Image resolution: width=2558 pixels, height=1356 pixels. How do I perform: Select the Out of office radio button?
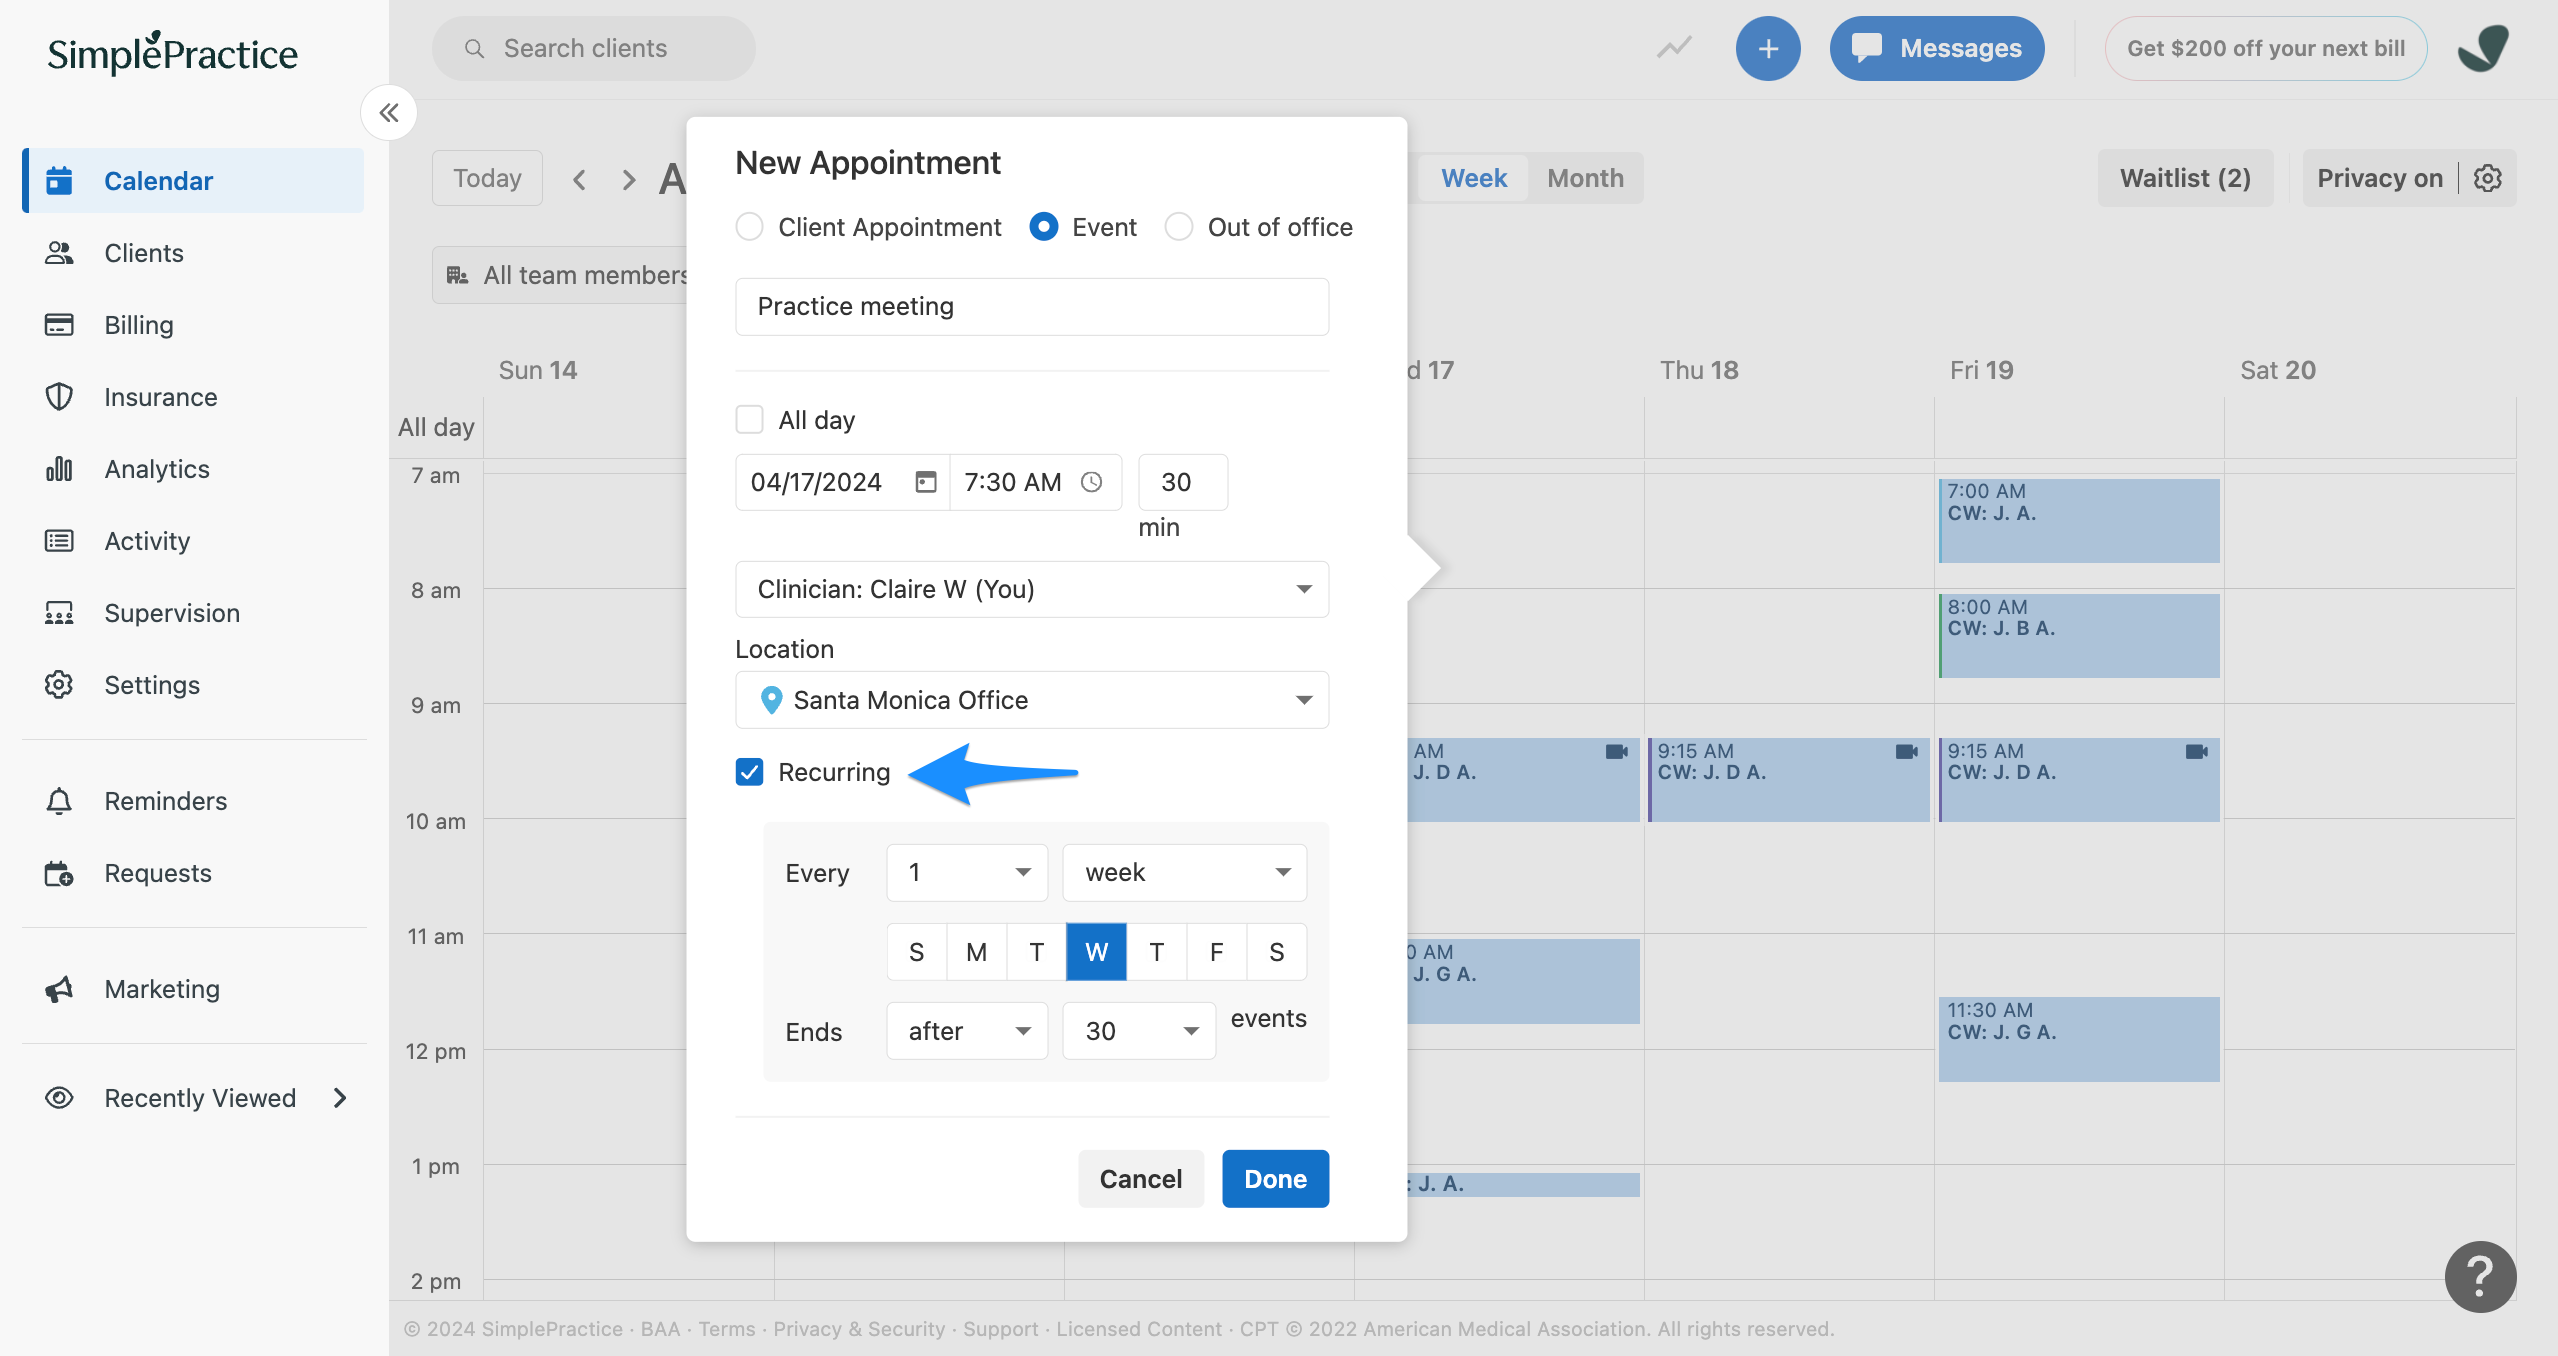pos(1179,227)
